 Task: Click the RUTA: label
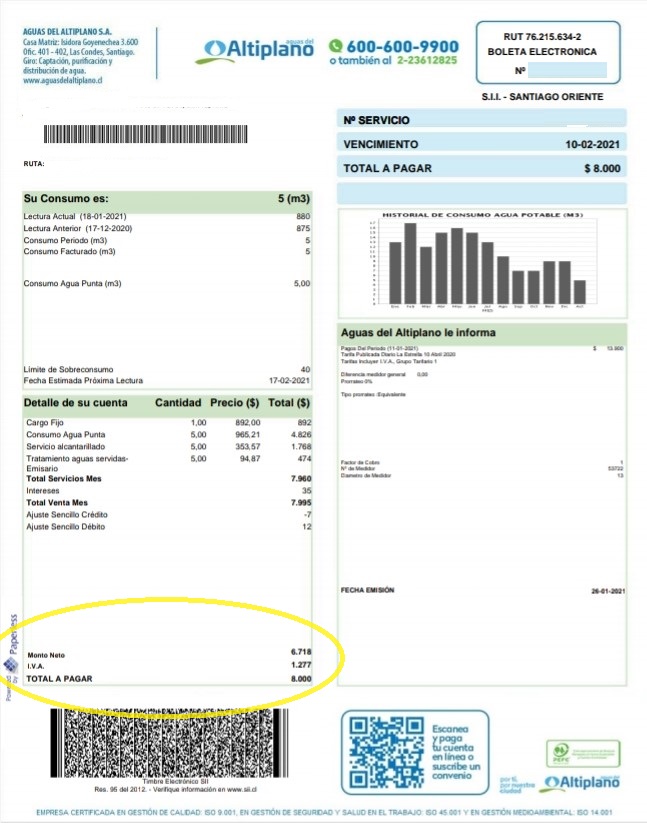pyautogui.click(x=34, y=164)
